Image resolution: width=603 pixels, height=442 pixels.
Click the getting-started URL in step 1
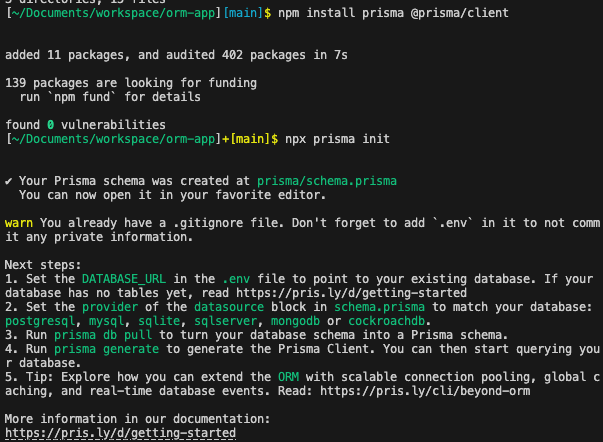pos(351,293)
